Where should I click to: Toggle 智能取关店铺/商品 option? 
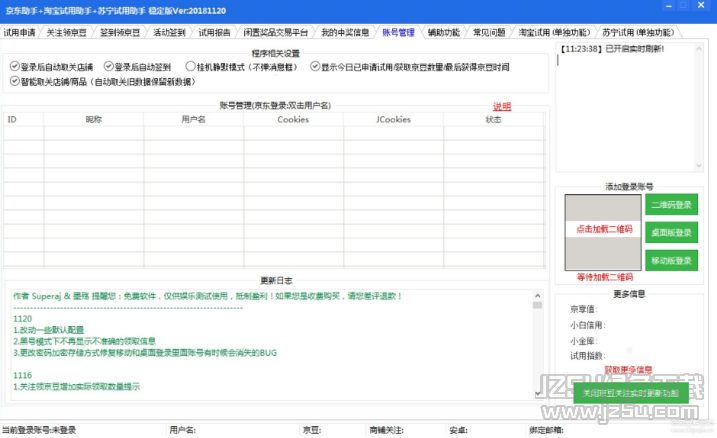click(103, 81)
